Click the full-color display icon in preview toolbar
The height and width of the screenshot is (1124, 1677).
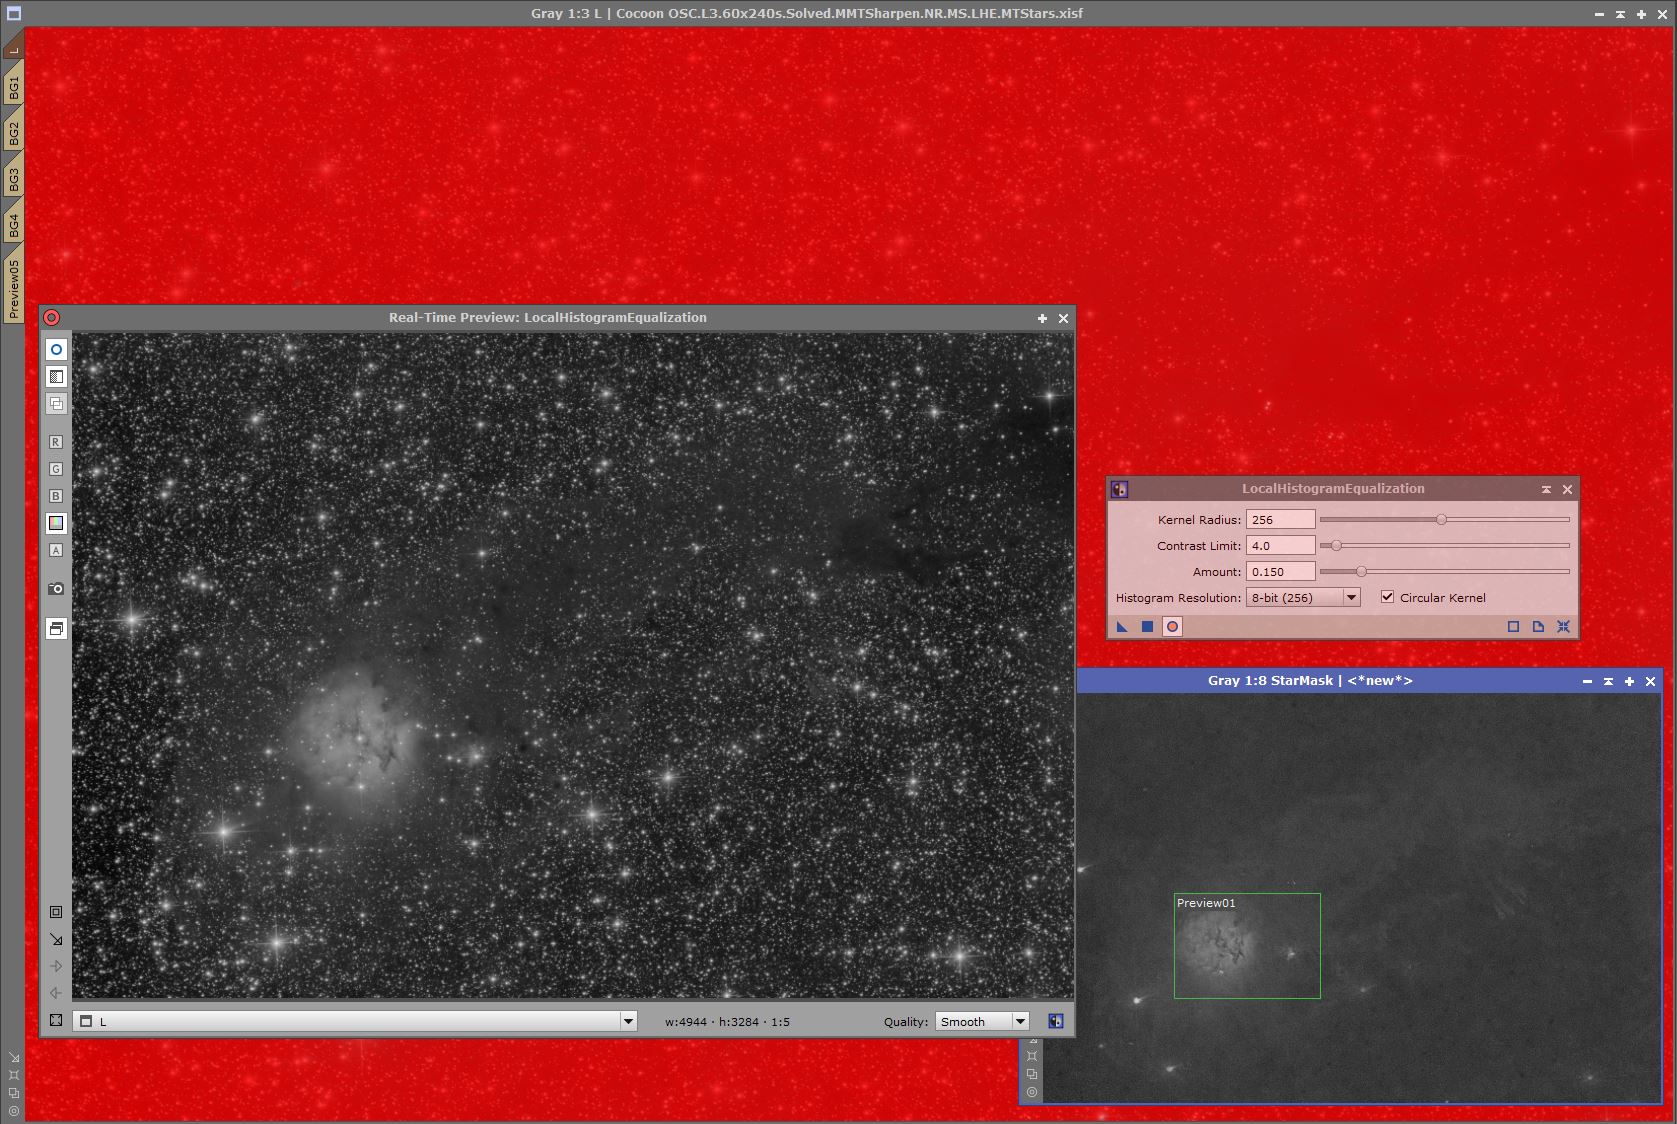(x=56, y=522)
